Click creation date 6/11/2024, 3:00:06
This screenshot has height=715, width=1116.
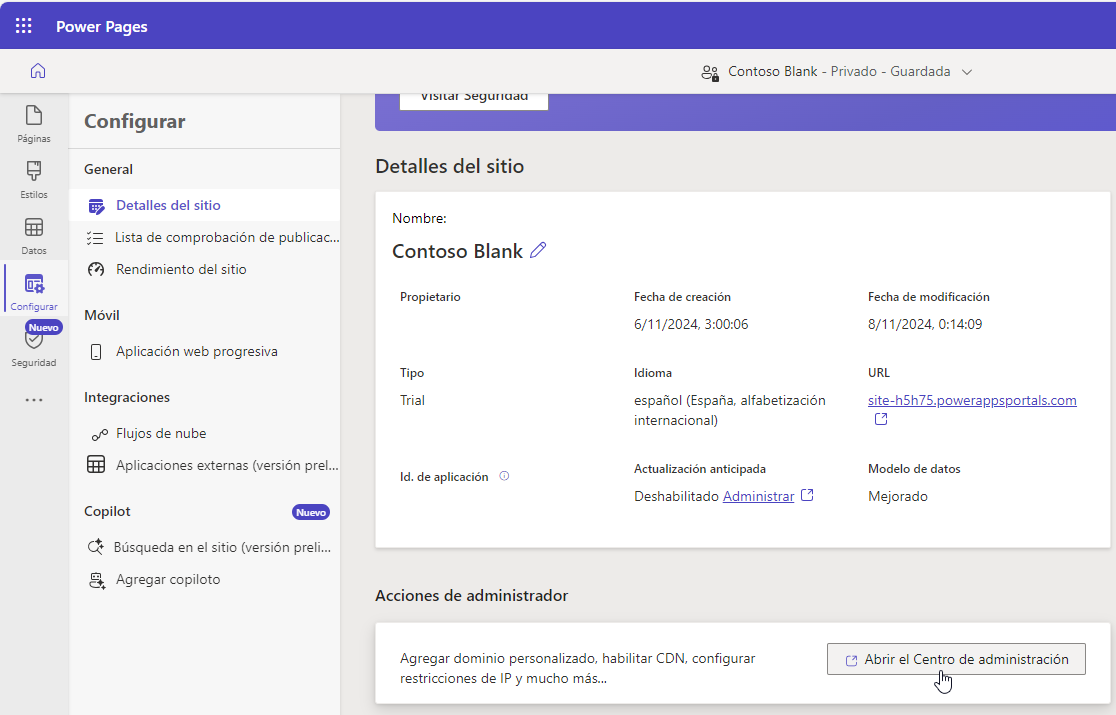690,324
